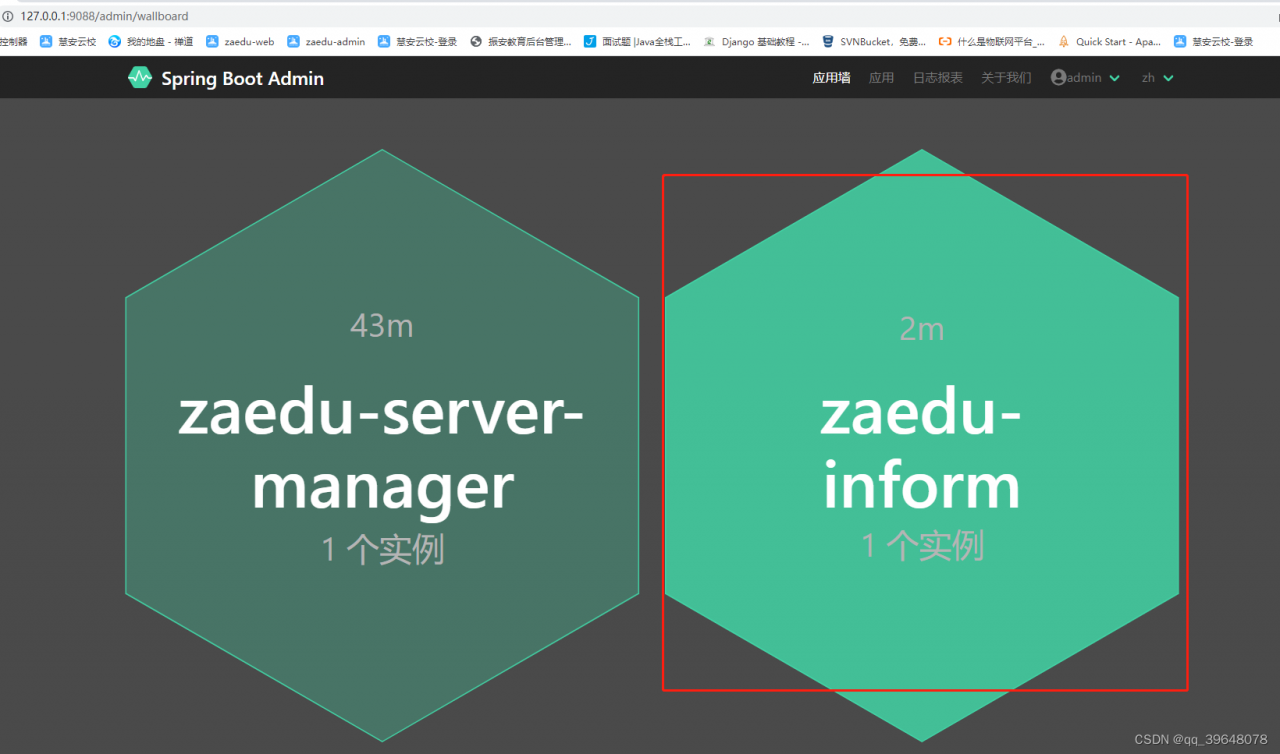The width and height of the screenshot is (1280, 754).
Task: Click the Django 基础教程 bookmark favicon
Action: pos(709,42)
